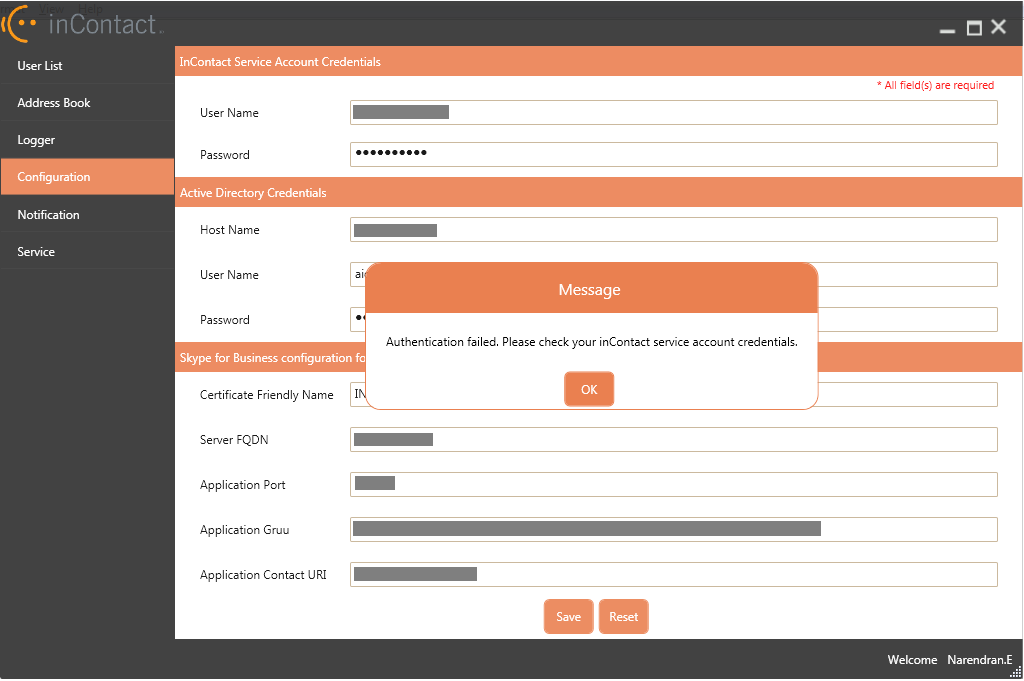Click into the Host Name field

point(674,229)
